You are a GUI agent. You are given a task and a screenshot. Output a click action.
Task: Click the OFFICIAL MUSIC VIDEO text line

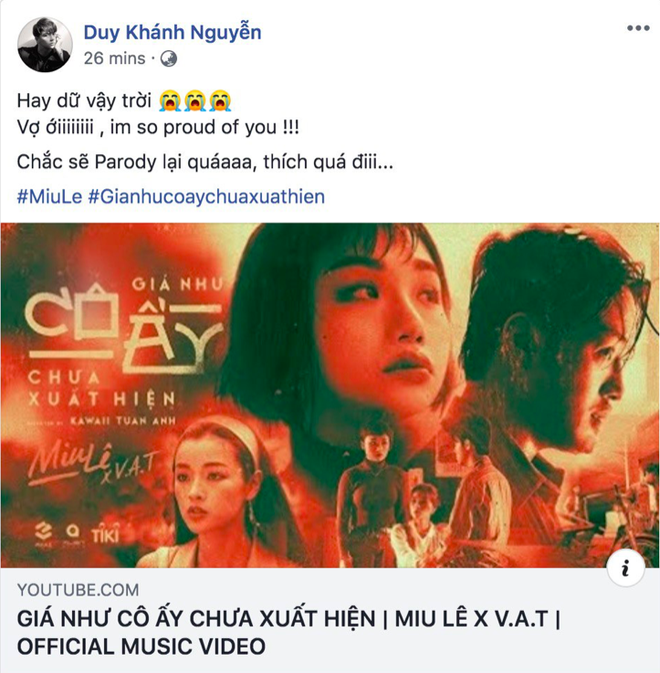[141, 646]
